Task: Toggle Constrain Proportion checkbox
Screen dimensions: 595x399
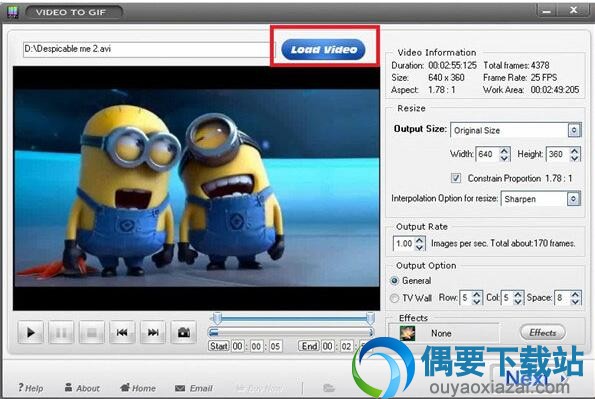Action: click(x=456, y=178)
